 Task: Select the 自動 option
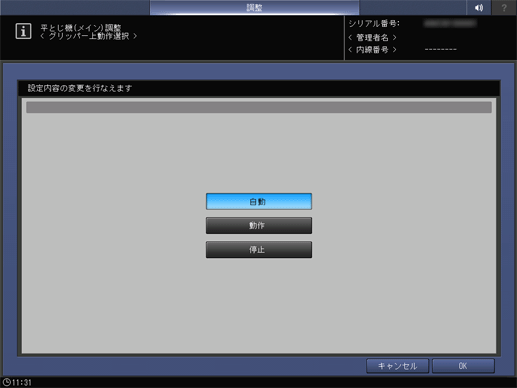click(259, 201)
